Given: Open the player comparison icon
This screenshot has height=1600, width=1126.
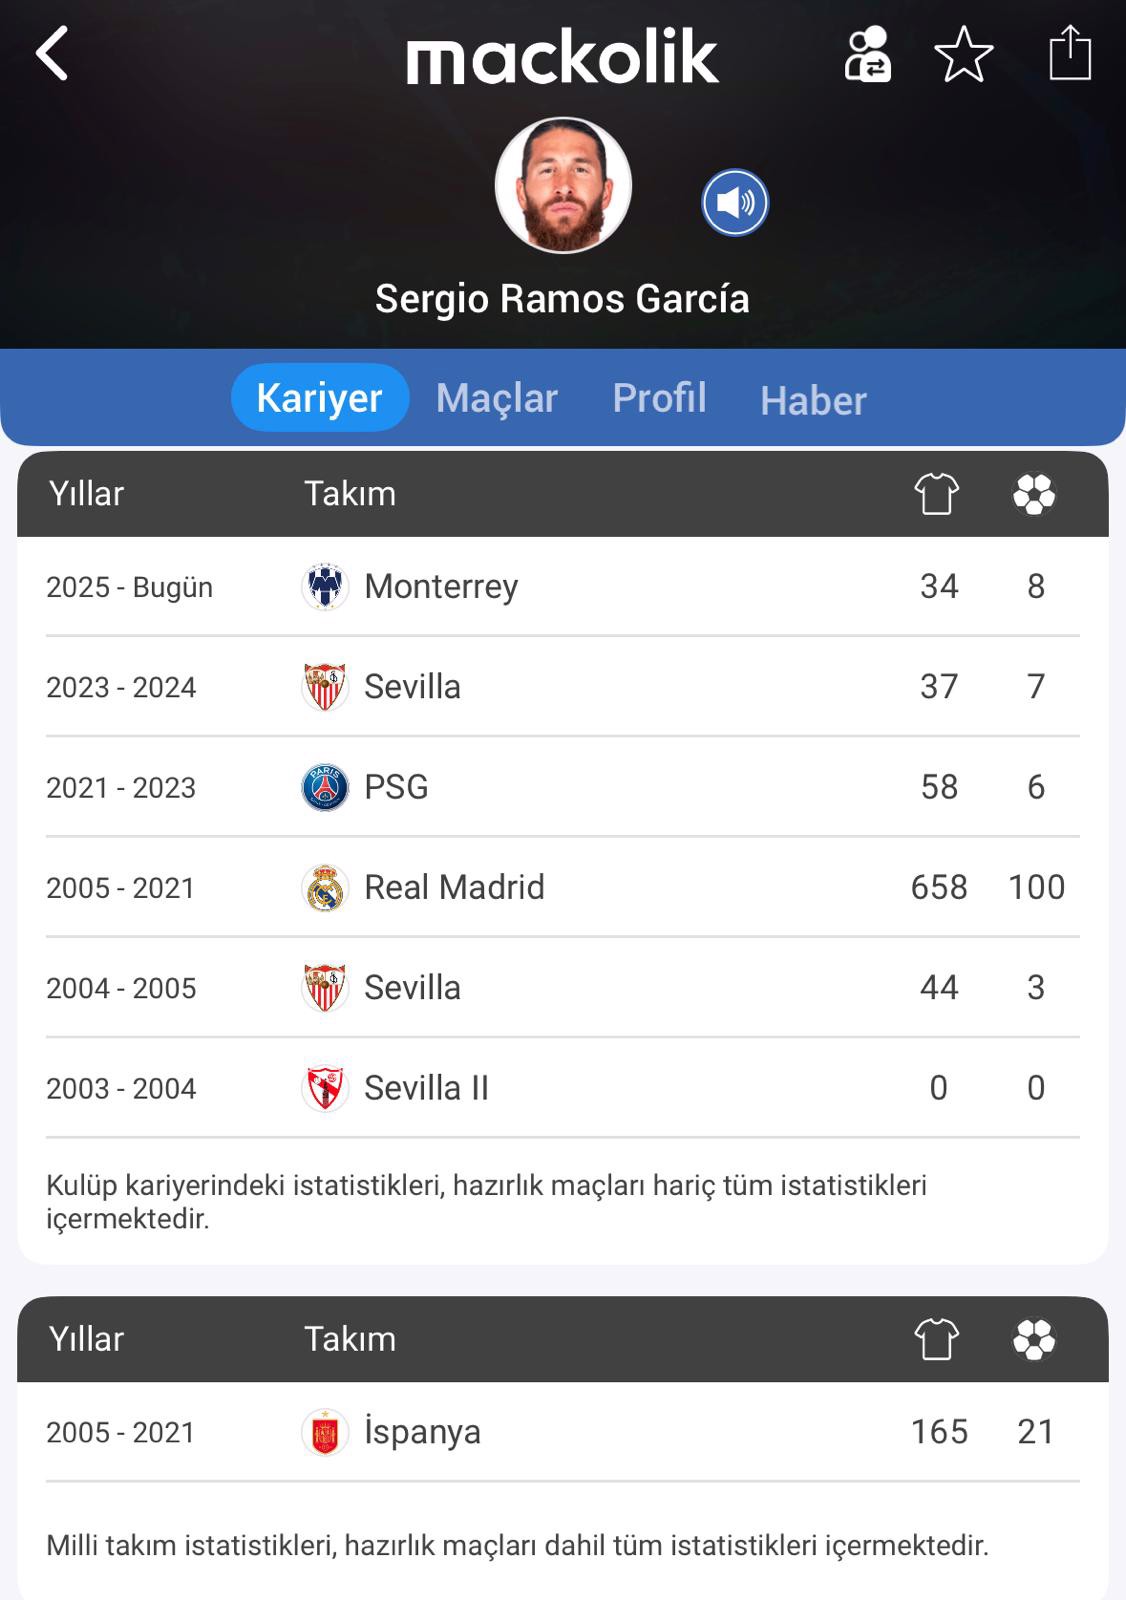Looking at the screenshot, I should [x=867, y=54].
